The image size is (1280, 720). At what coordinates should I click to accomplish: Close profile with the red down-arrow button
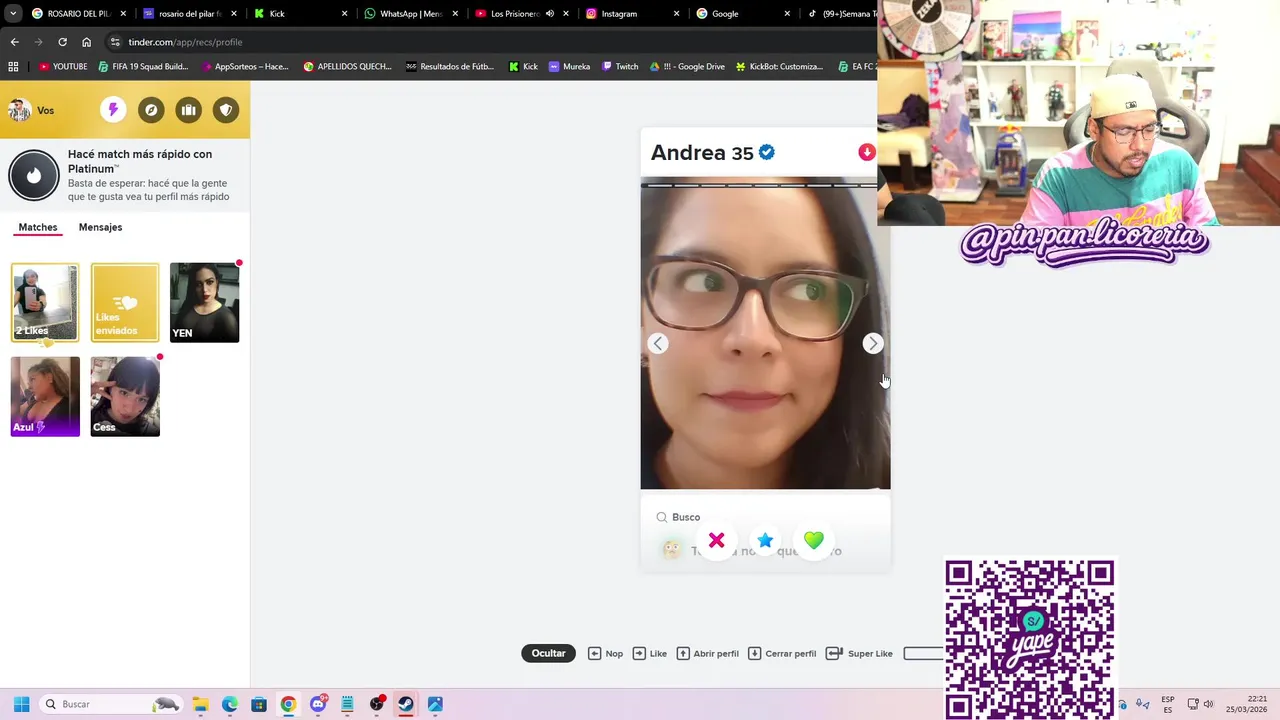pos(867,152)
